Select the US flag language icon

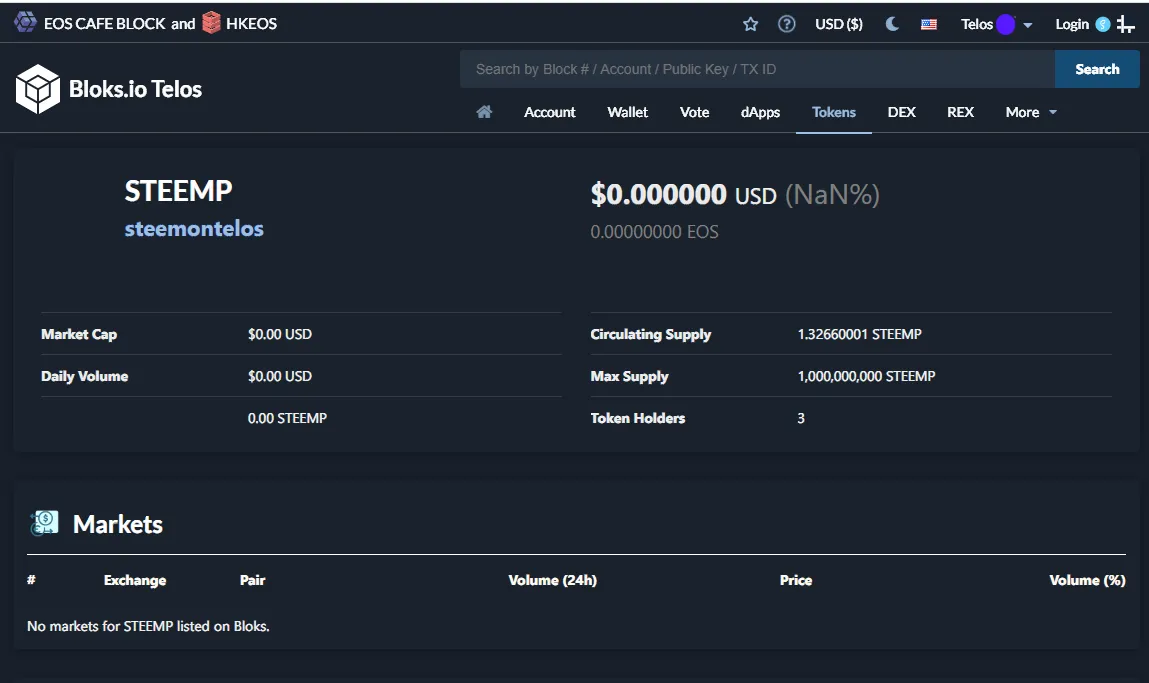point(928,24)
